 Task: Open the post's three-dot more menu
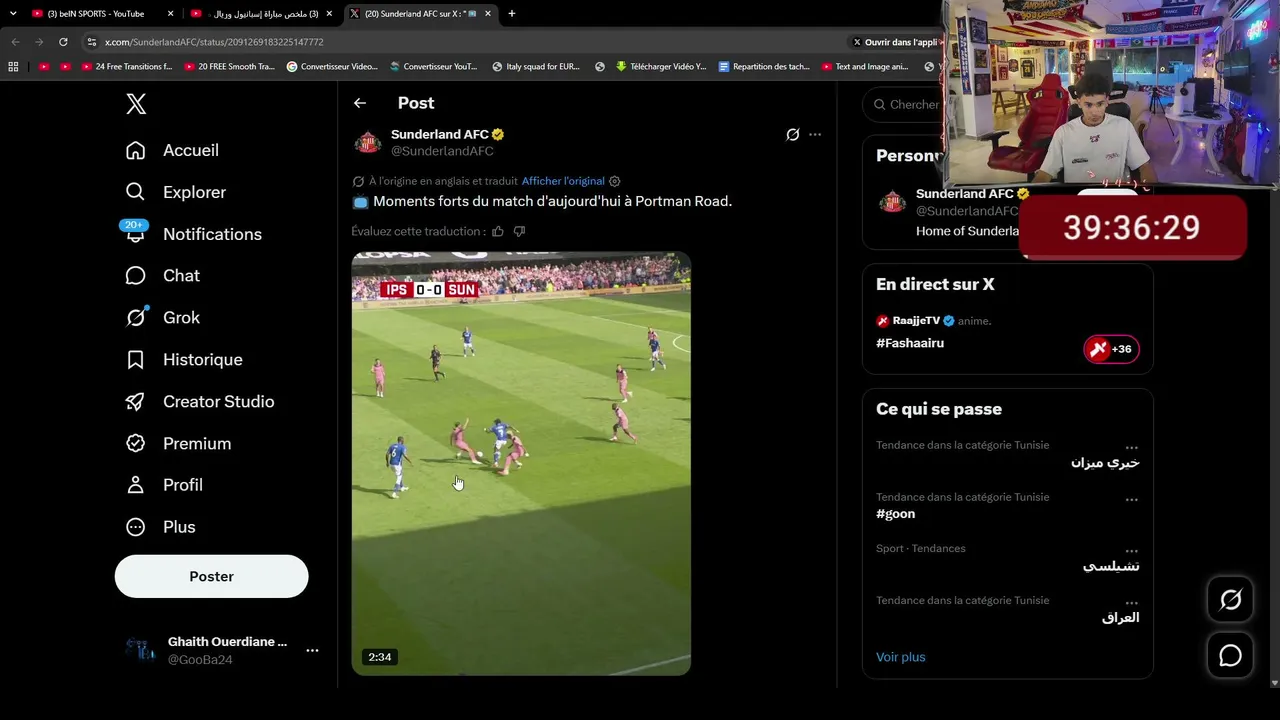coord(815,134)
